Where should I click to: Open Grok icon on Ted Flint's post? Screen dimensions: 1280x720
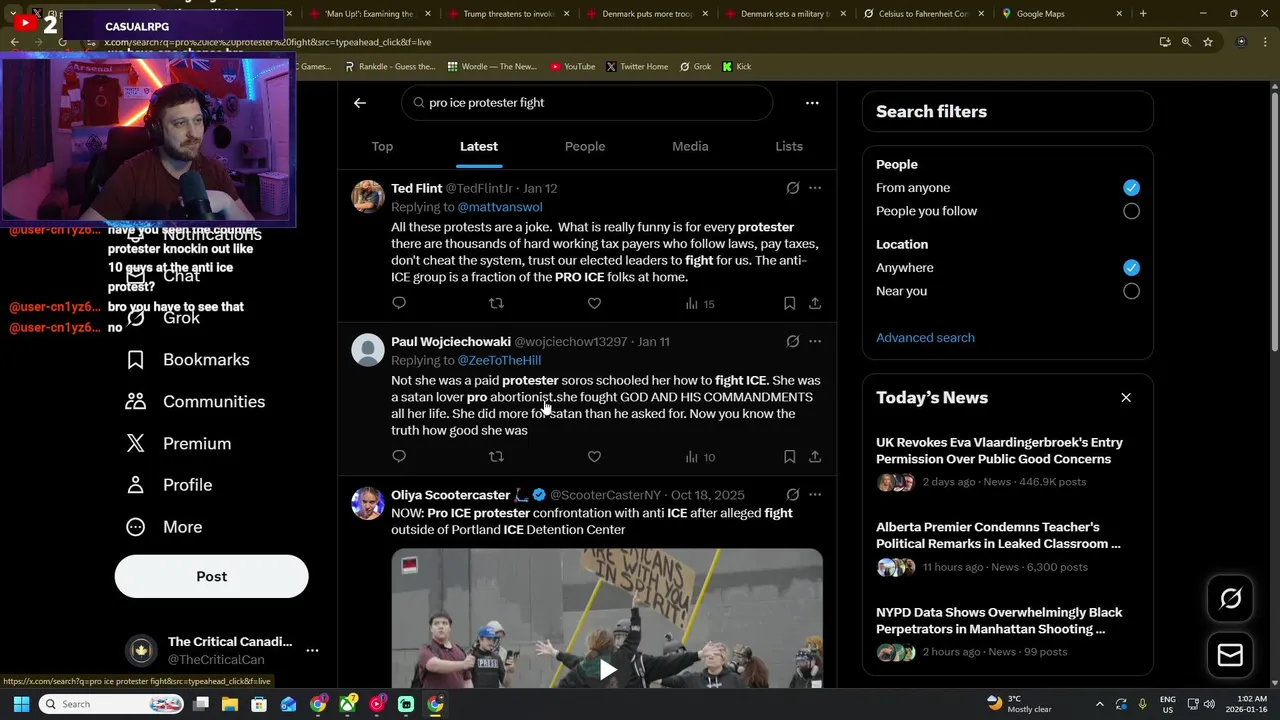point(793,188)
